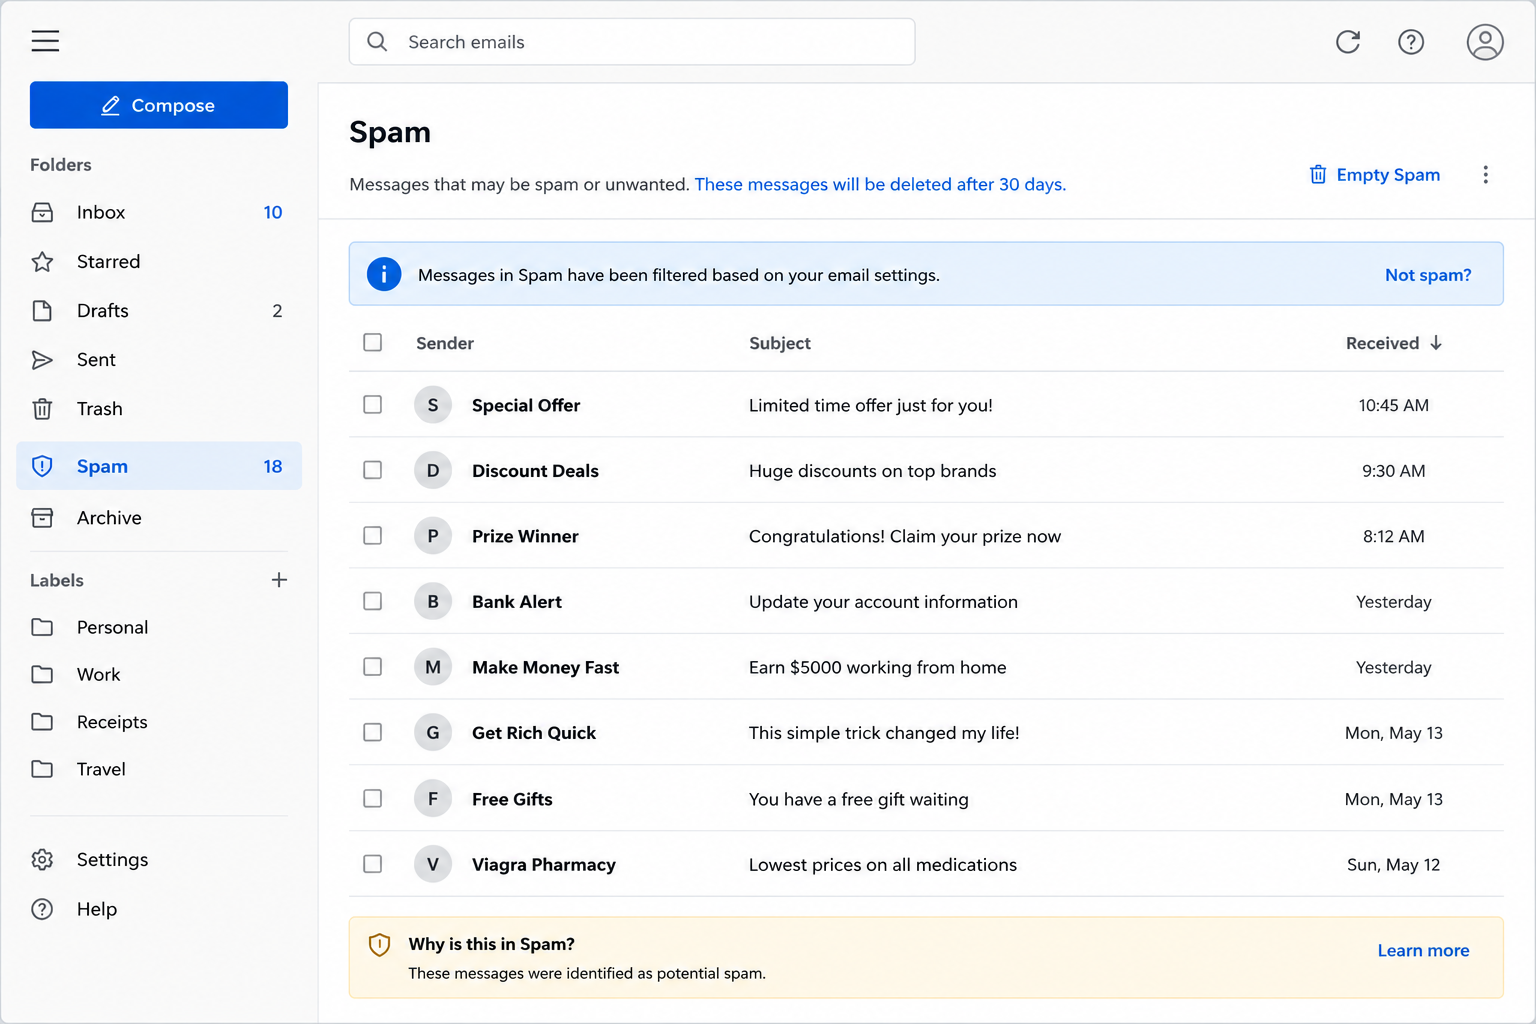
Task: Click the Get Rich Quick sender name
Action: coord(534,733)
